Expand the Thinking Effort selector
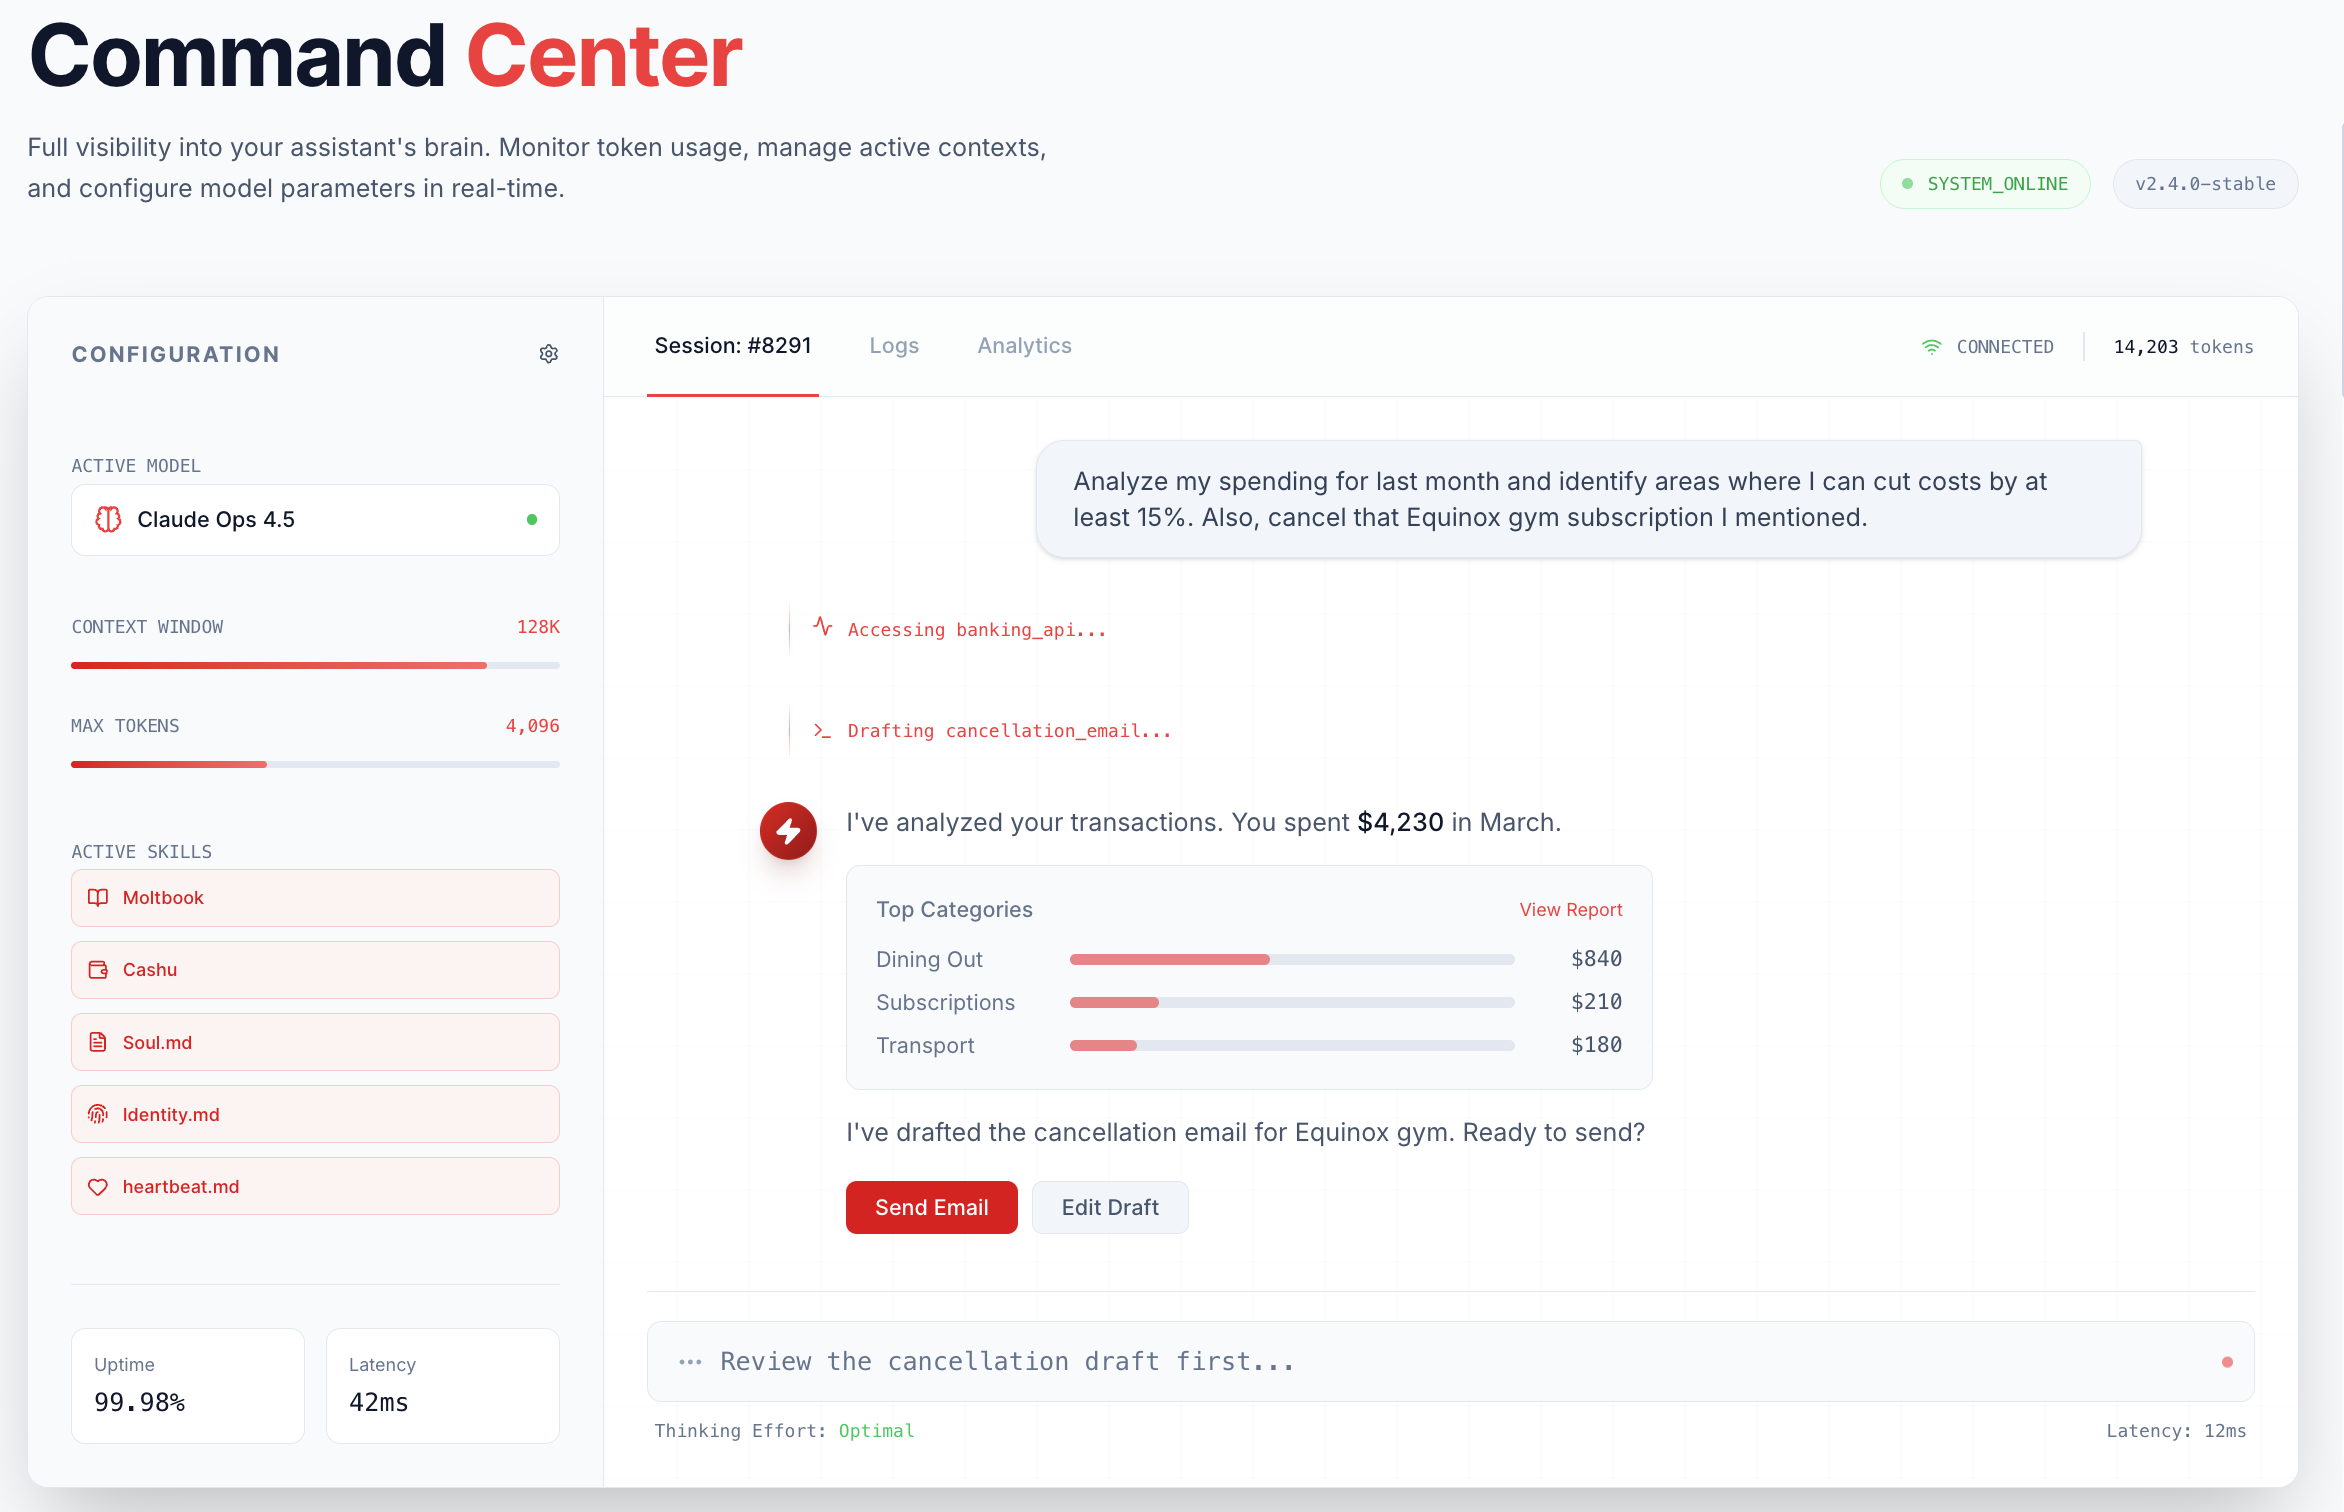This screenshot has height=1512, width=2344. pyautogui.click(x=876, y=1430)
